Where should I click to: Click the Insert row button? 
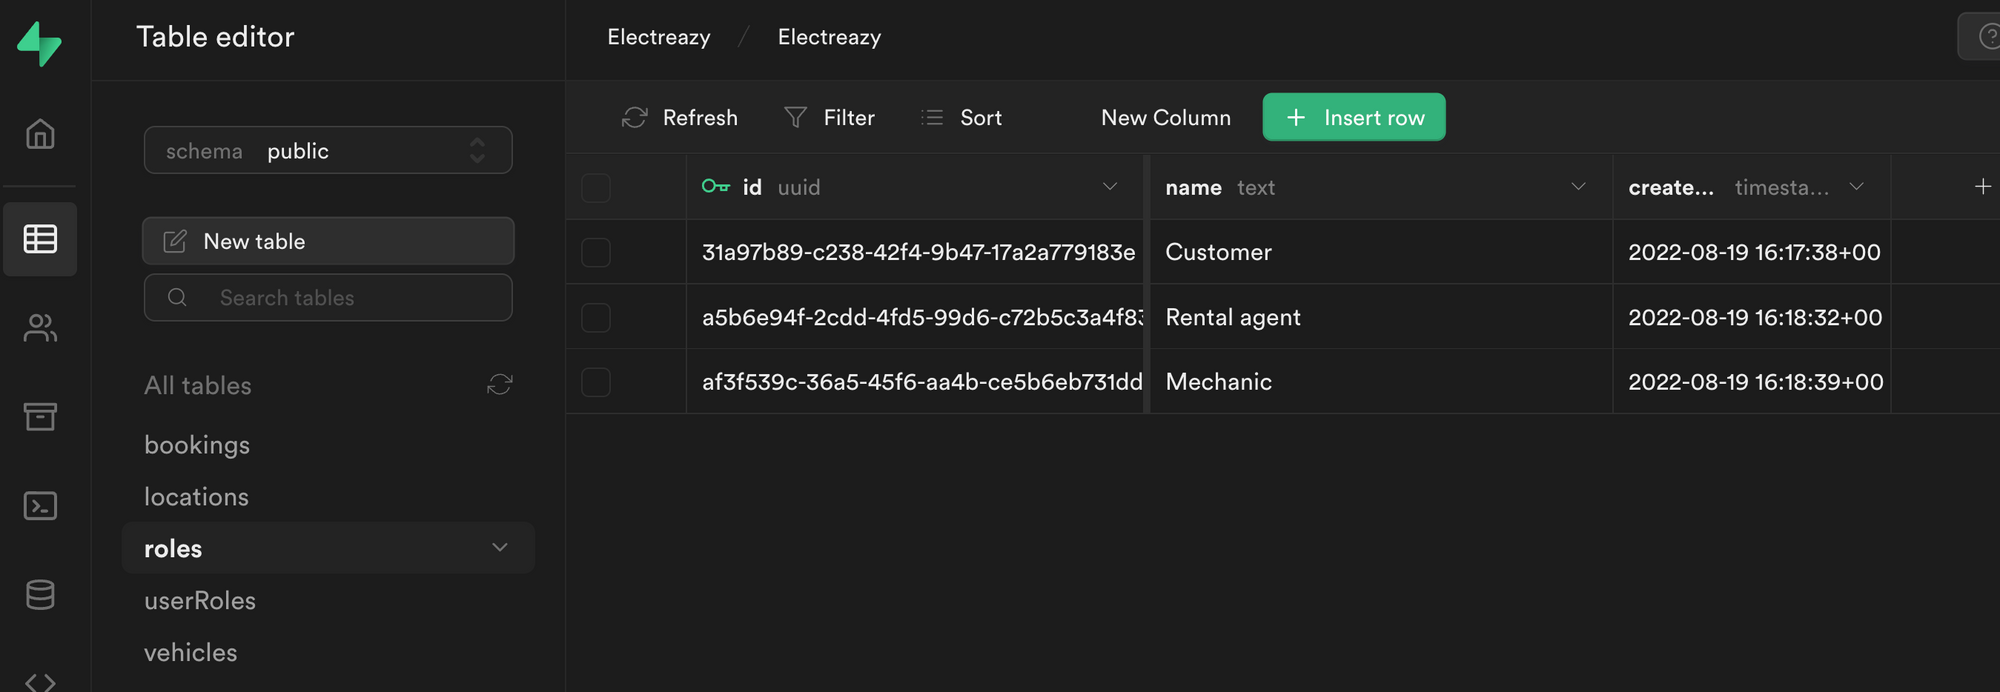tap(1353, 117)
